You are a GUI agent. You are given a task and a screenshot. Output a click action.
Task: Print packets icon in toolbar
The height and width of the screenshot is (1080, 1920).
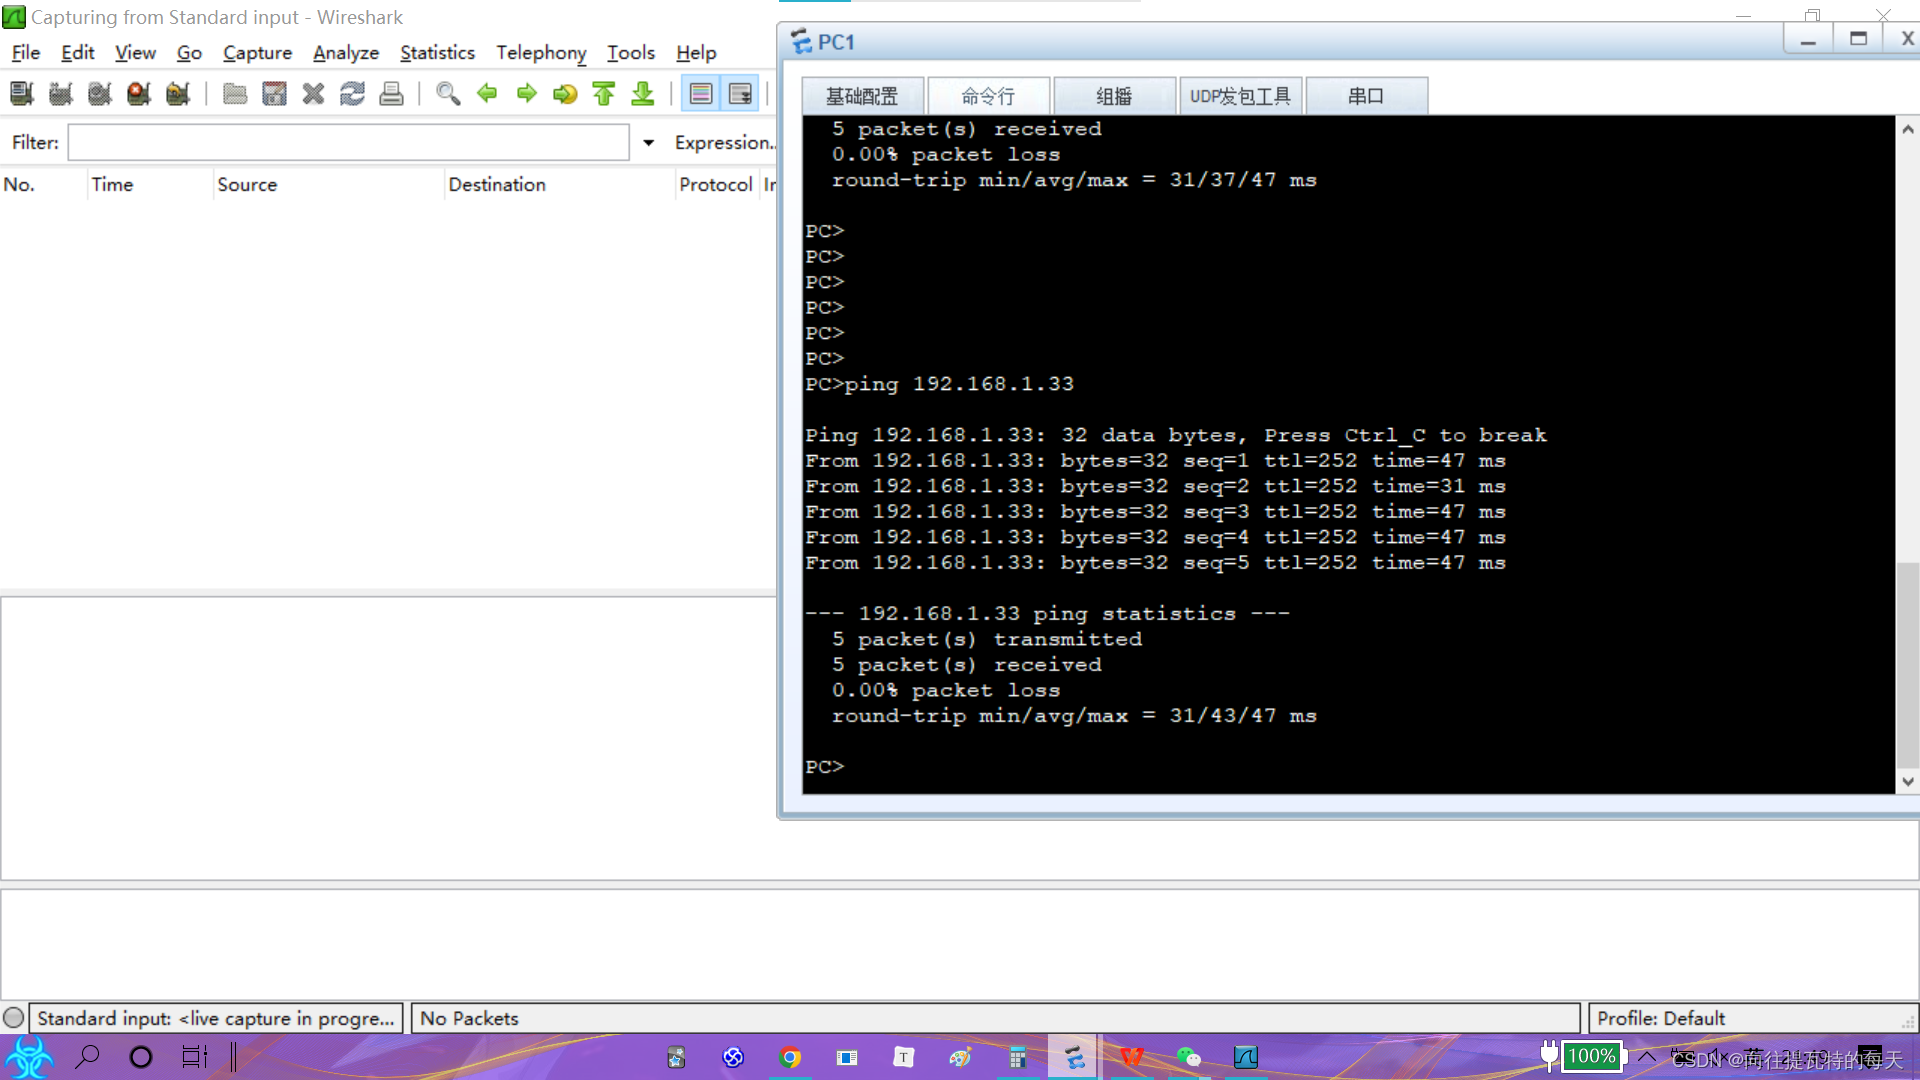[x=391, y=94]
